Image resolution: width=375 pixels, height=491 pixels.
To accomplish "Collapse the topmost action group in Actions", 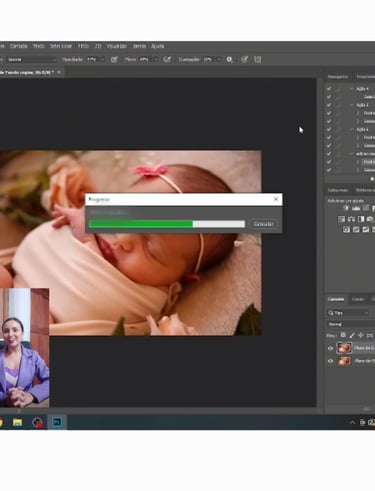I will tap(352, 89).
